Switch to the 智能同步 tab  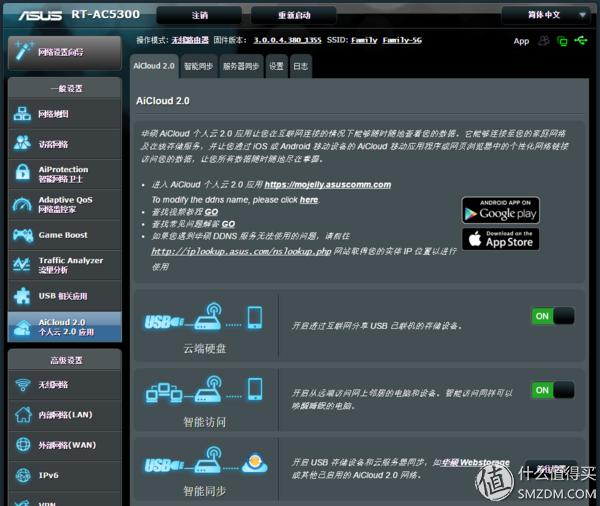point(199,67)
